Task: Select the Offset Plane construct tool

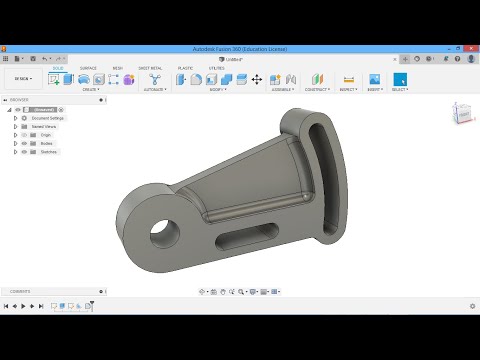Action: pyautogui.click(x=317, y=79)
